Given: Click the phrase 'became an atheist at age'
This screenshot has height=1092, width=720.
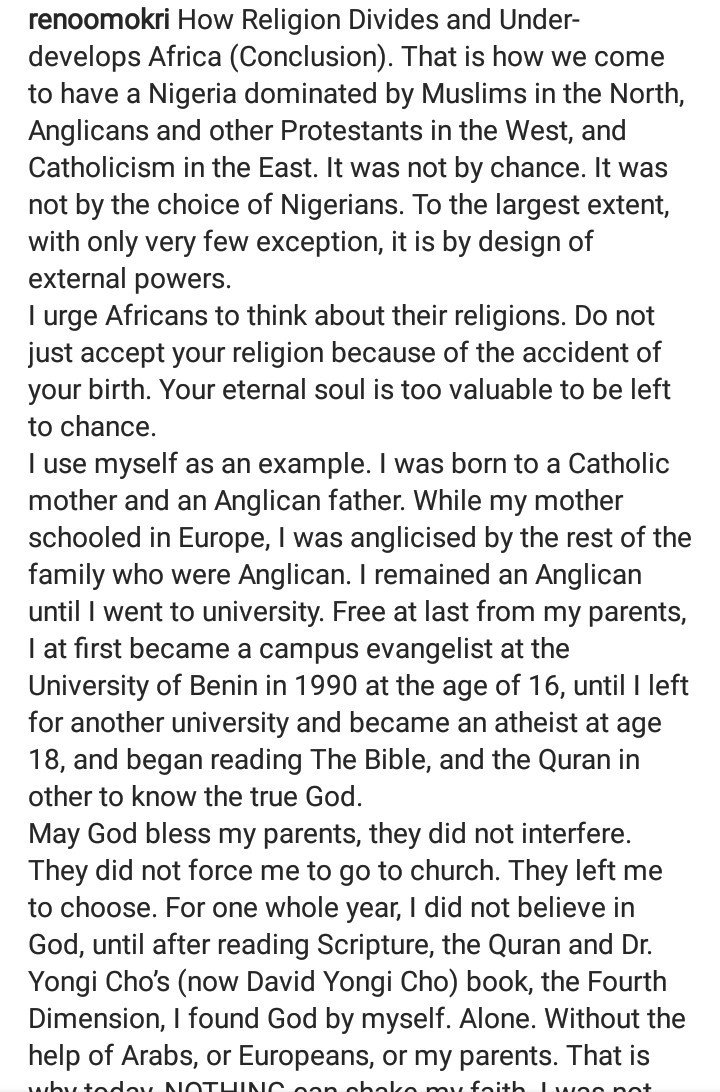Looking at the screenshot, I should click(x=505, y=722).
